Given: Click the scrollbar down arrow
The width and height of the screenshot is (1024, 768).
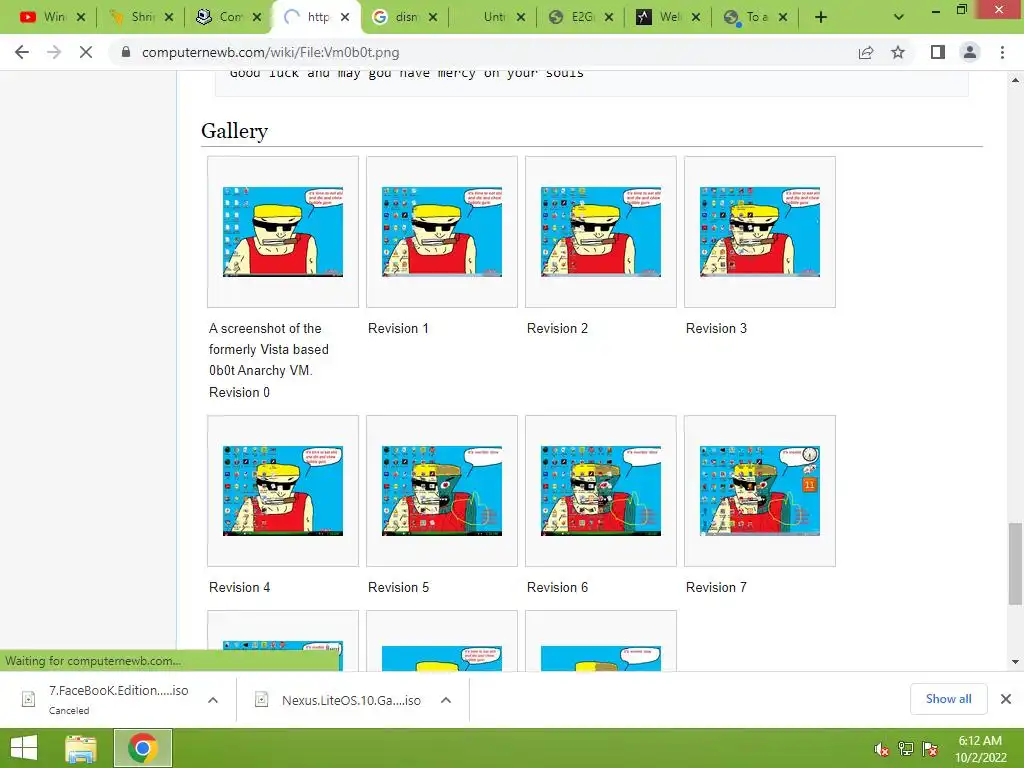Looking at the screenshot, I should coord(1015,662).
